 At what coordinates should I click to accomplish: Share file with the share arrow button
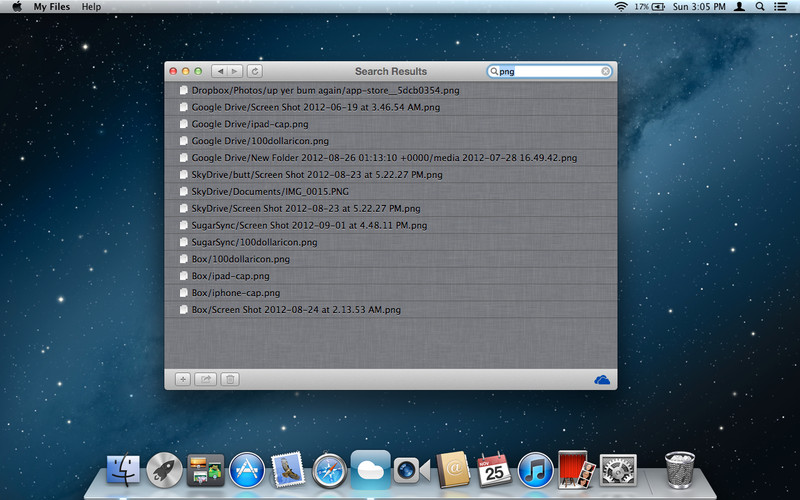pyautogui.click(x=206, y=379)
